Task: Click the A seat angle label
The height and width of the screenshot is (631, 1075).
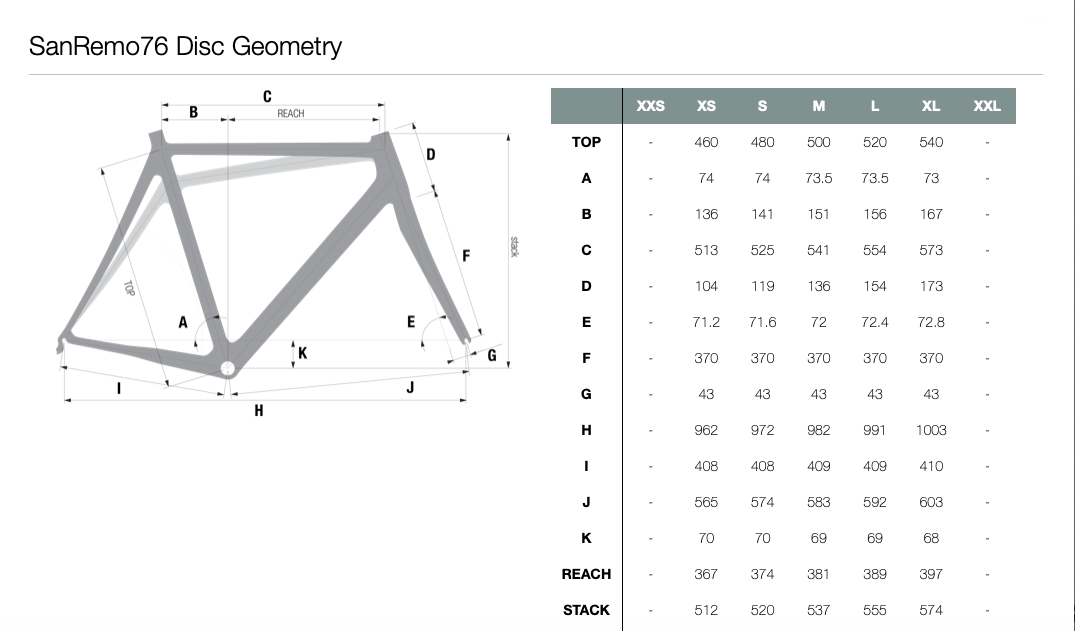Action: coord(182,322)
